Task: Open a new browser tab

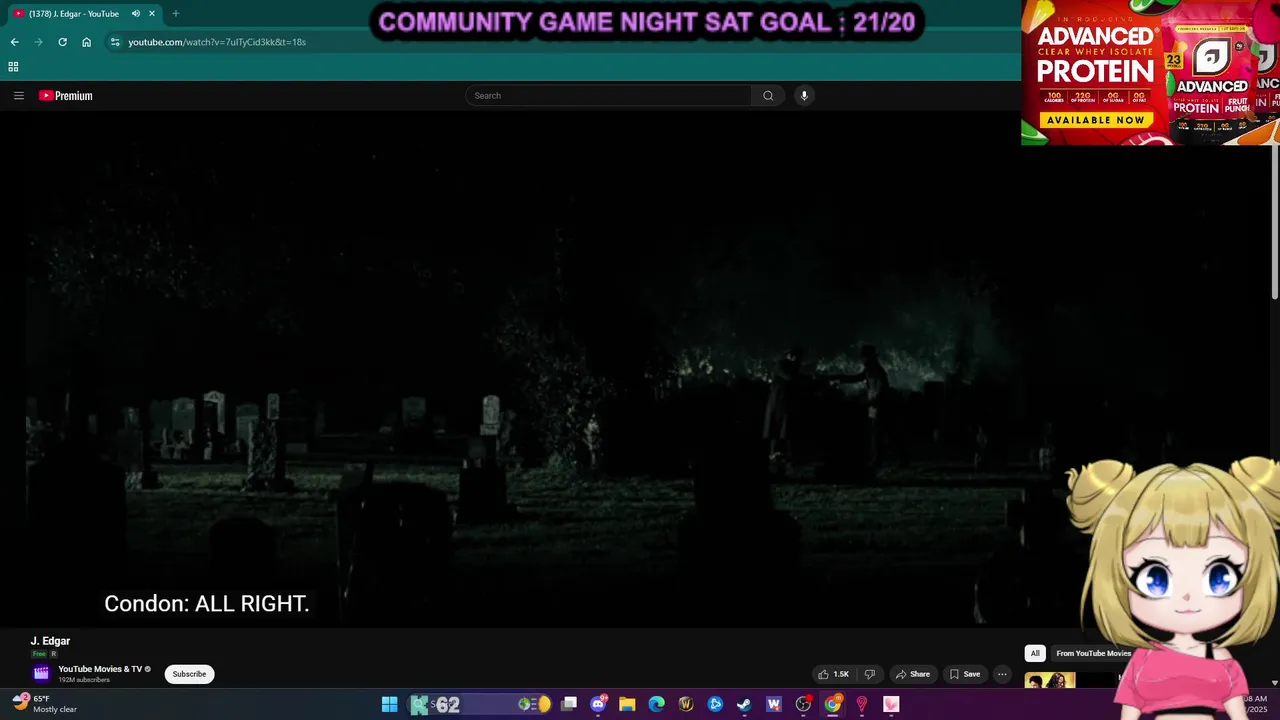Action: click(176, 14)
